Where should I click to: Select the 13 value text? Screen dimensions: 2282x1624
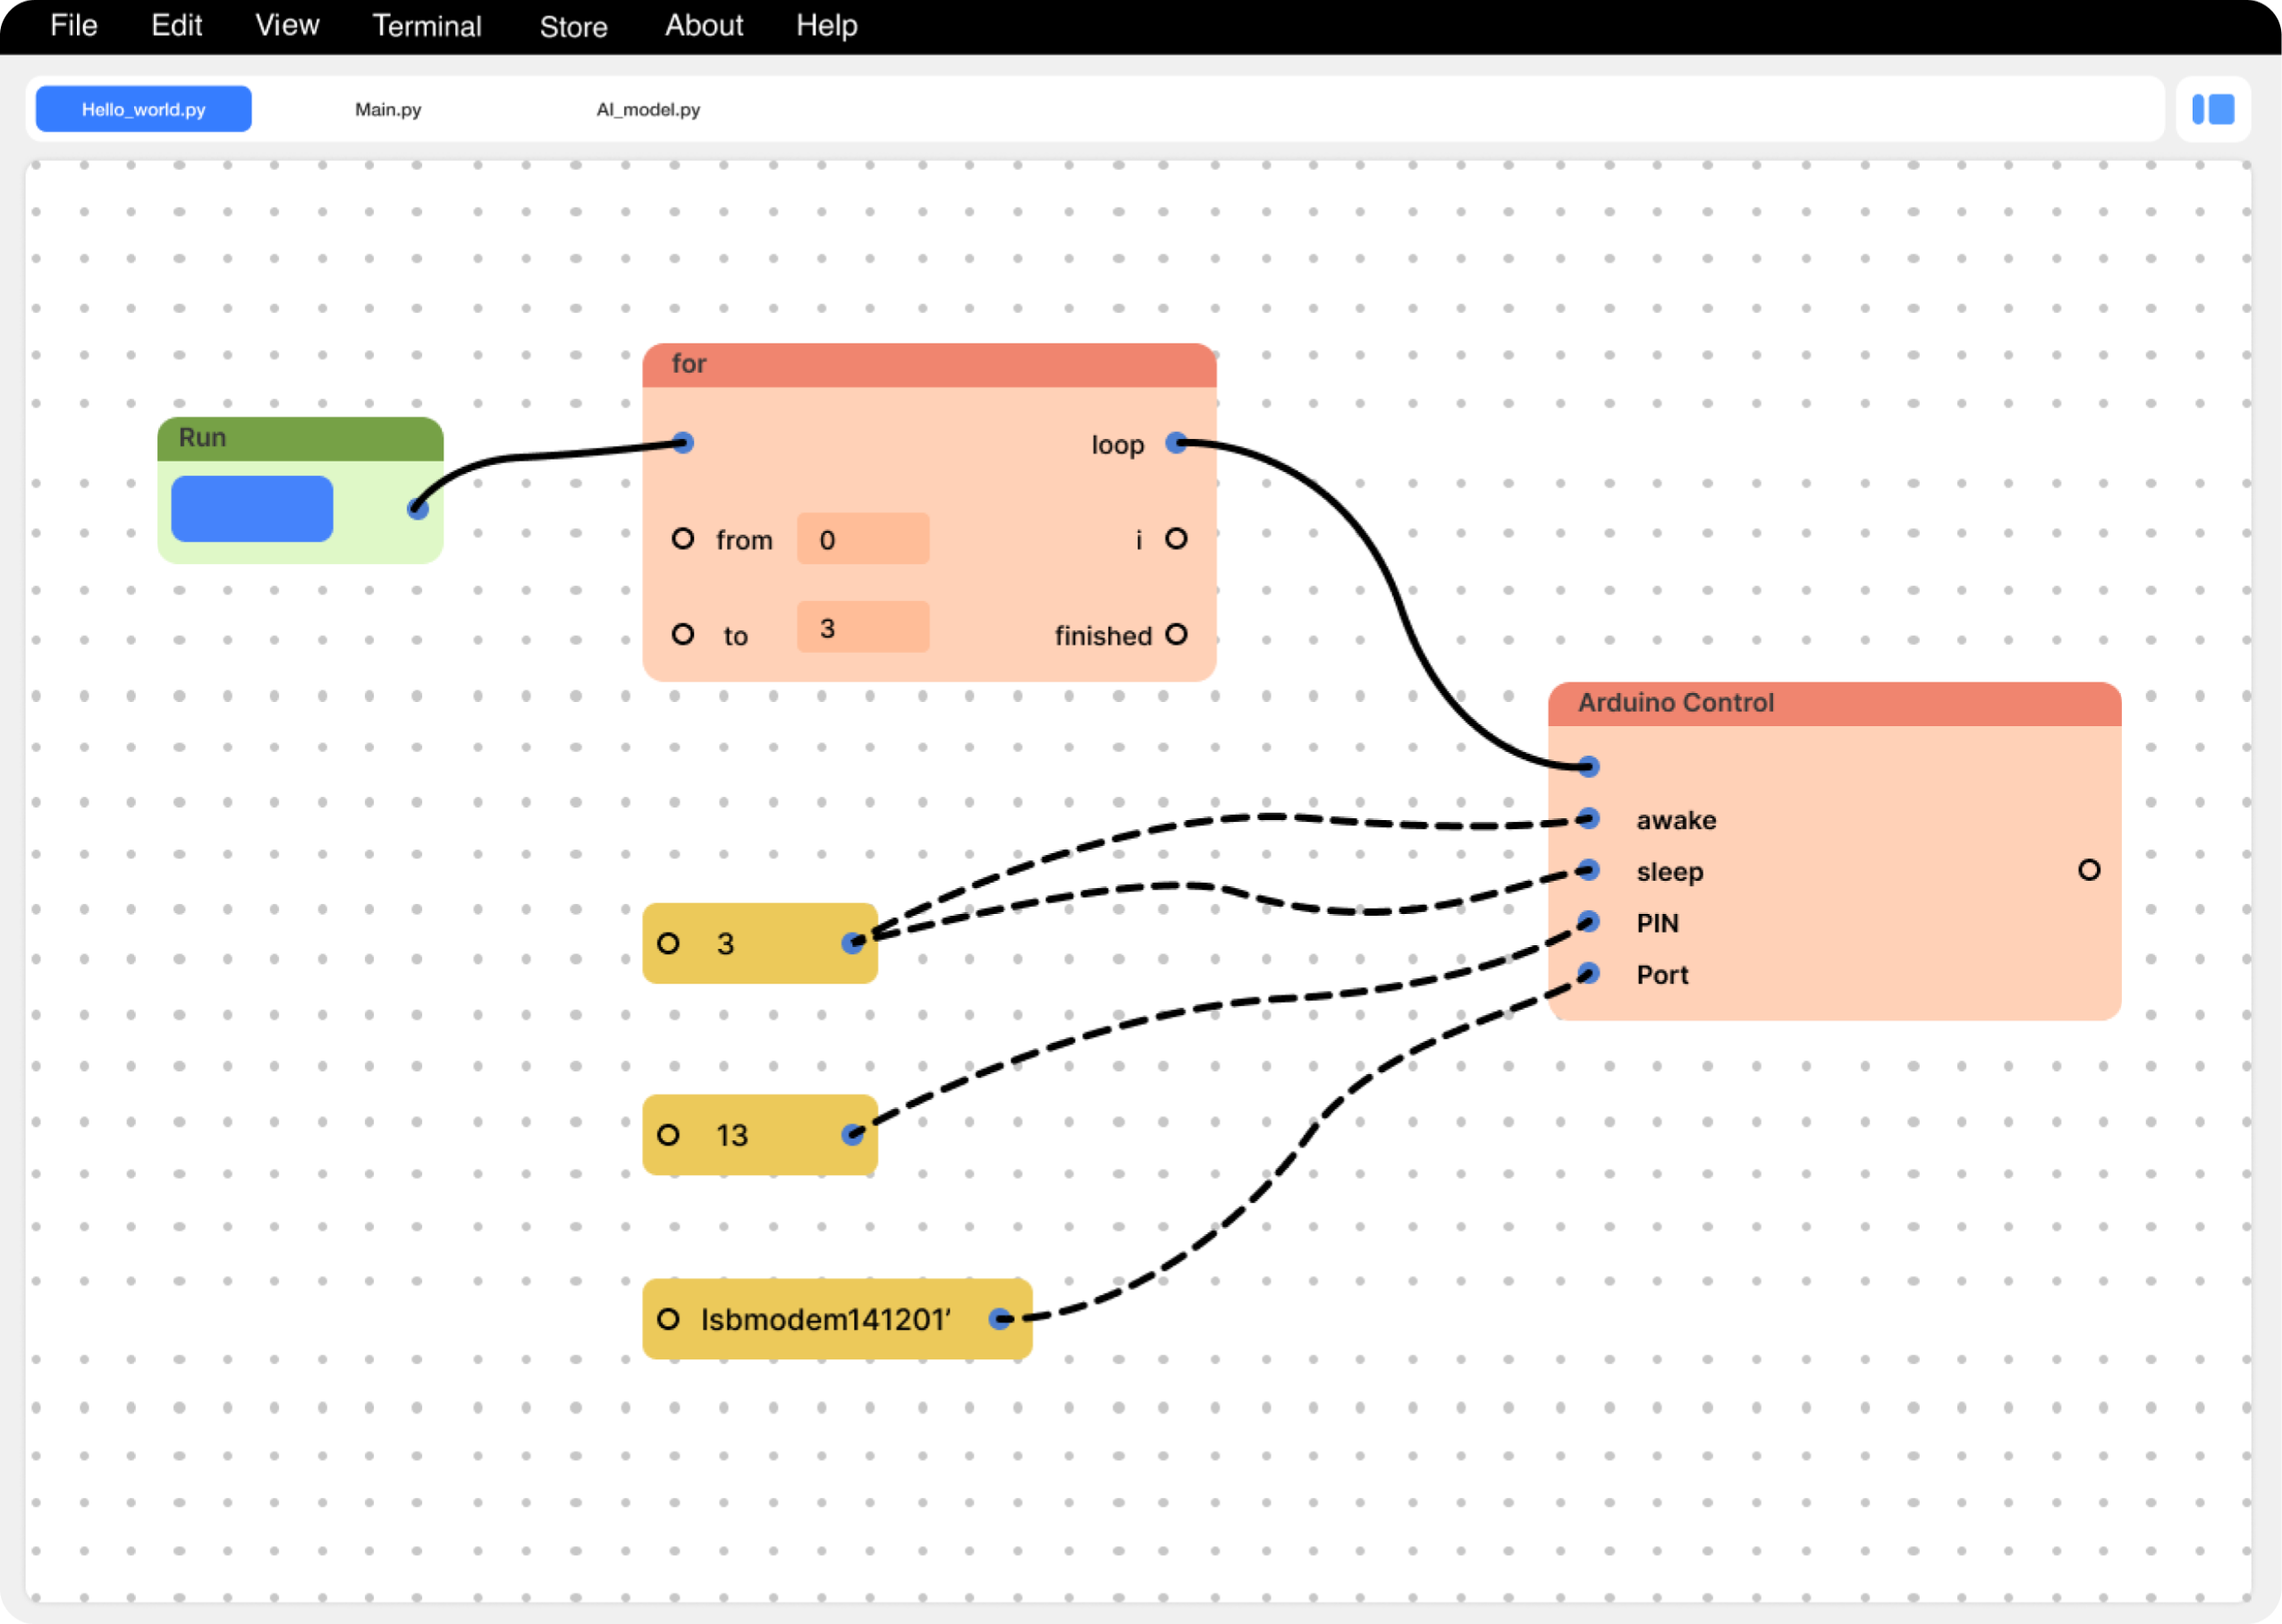731,1135
